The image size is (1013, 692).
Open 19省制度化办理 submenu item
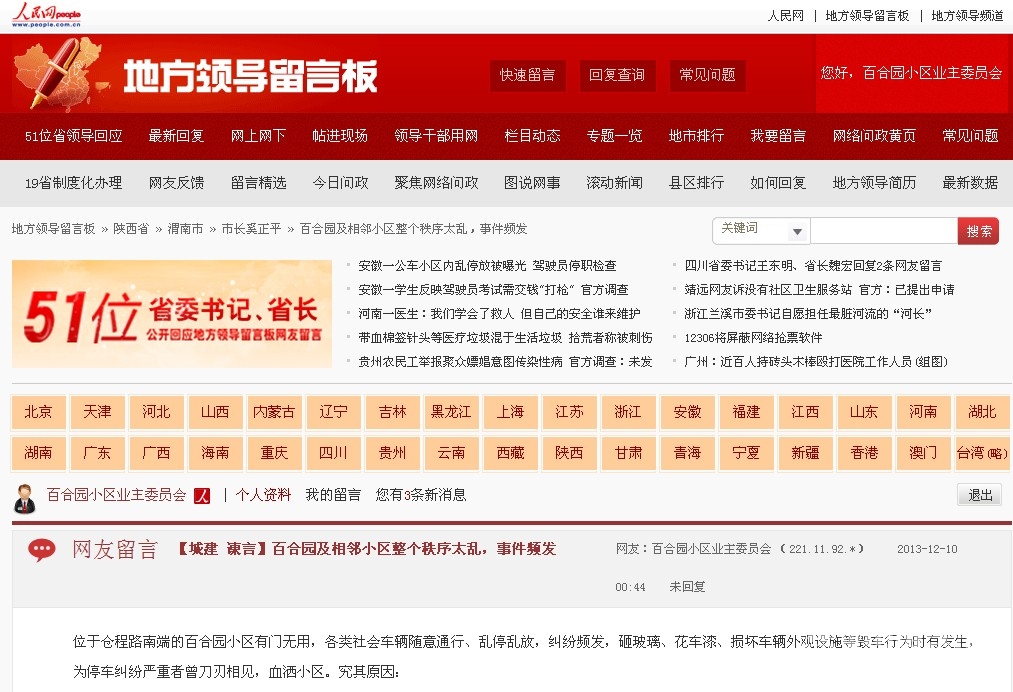point(74,183)
